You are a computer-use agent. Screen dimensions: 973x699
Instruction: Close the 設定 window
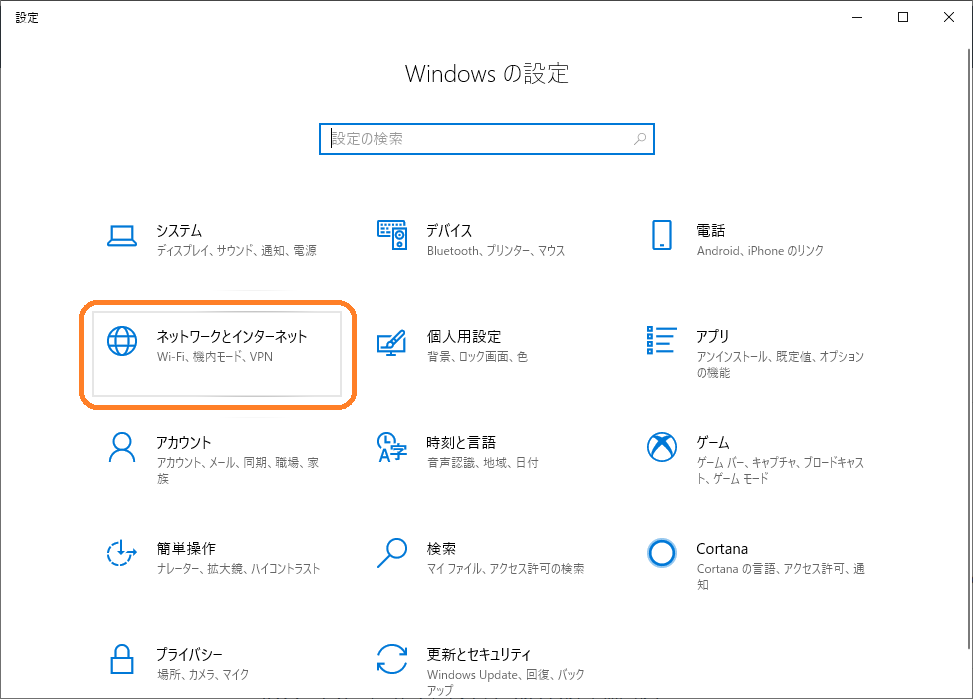point(949,17)
